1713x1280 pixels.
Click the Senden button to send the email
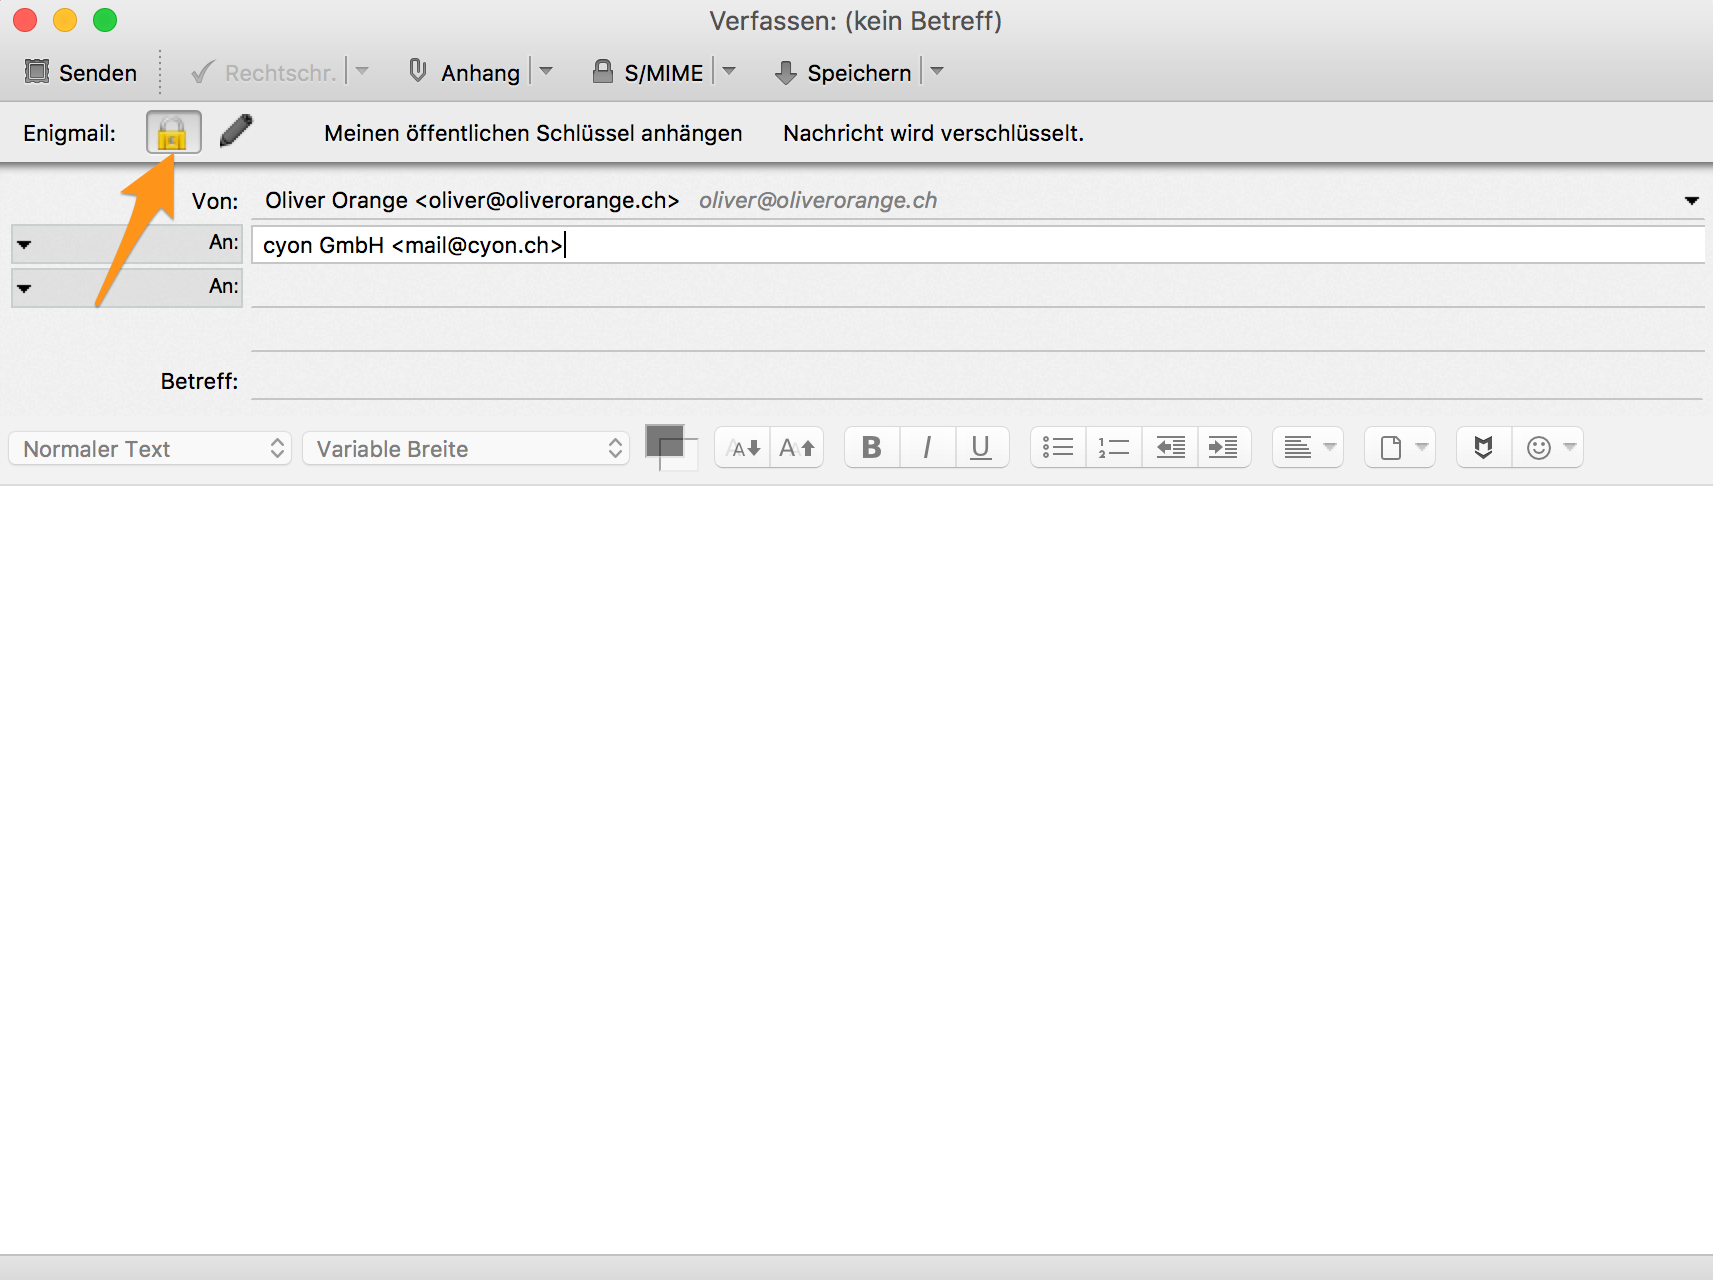(81, 72)
